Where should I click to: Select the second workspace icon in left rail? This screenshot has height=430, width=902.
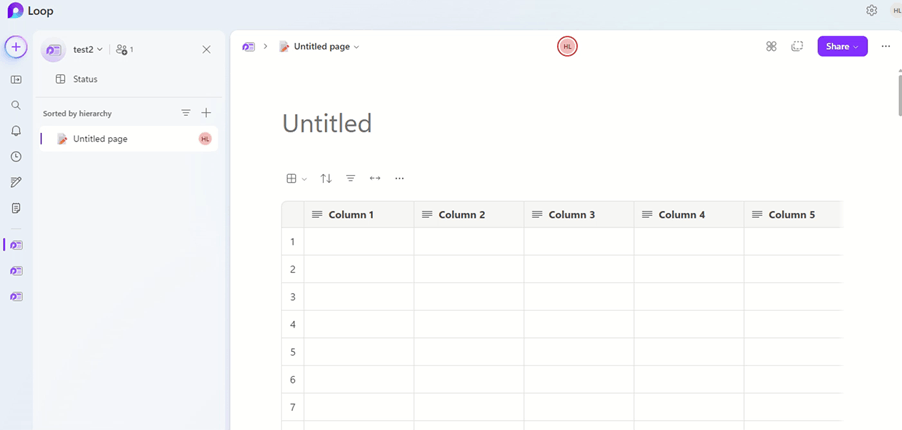16,271
